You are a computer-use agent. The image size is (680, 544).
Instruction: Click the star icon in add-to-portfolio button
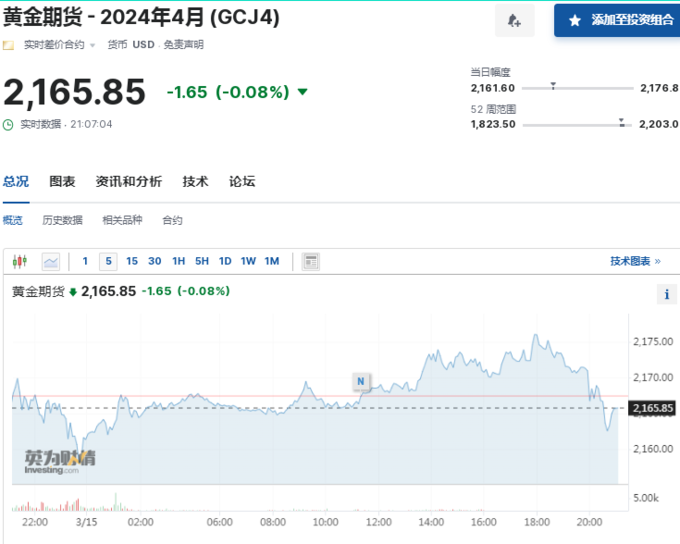[x=575, y=20]
